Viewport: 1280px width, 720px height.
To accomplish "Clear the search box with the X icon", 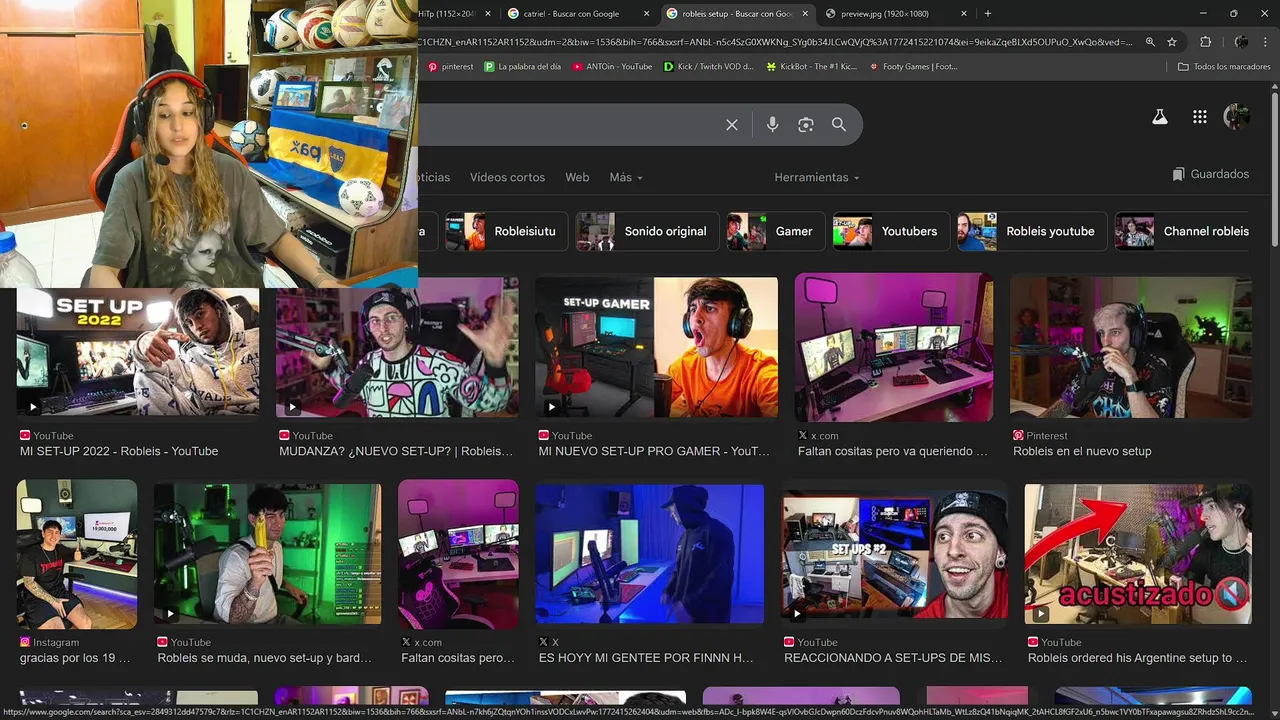I will click(x=732, y=125).
